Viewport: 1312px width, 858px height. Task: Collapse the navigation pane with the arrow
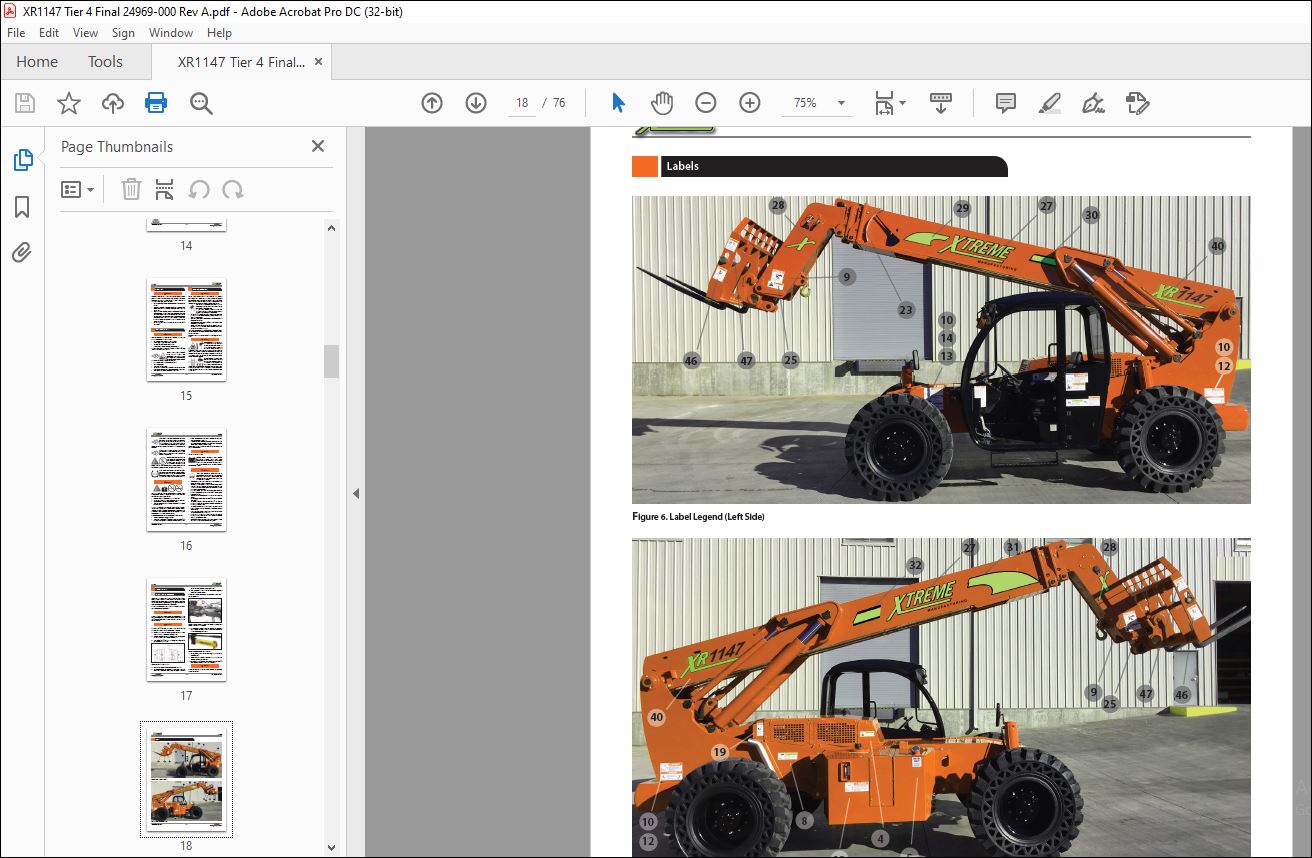pos(355,493)
